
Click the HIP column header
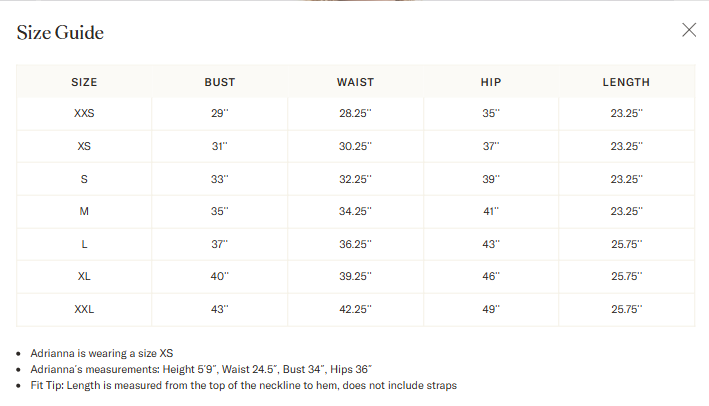(x=491, y=82)
